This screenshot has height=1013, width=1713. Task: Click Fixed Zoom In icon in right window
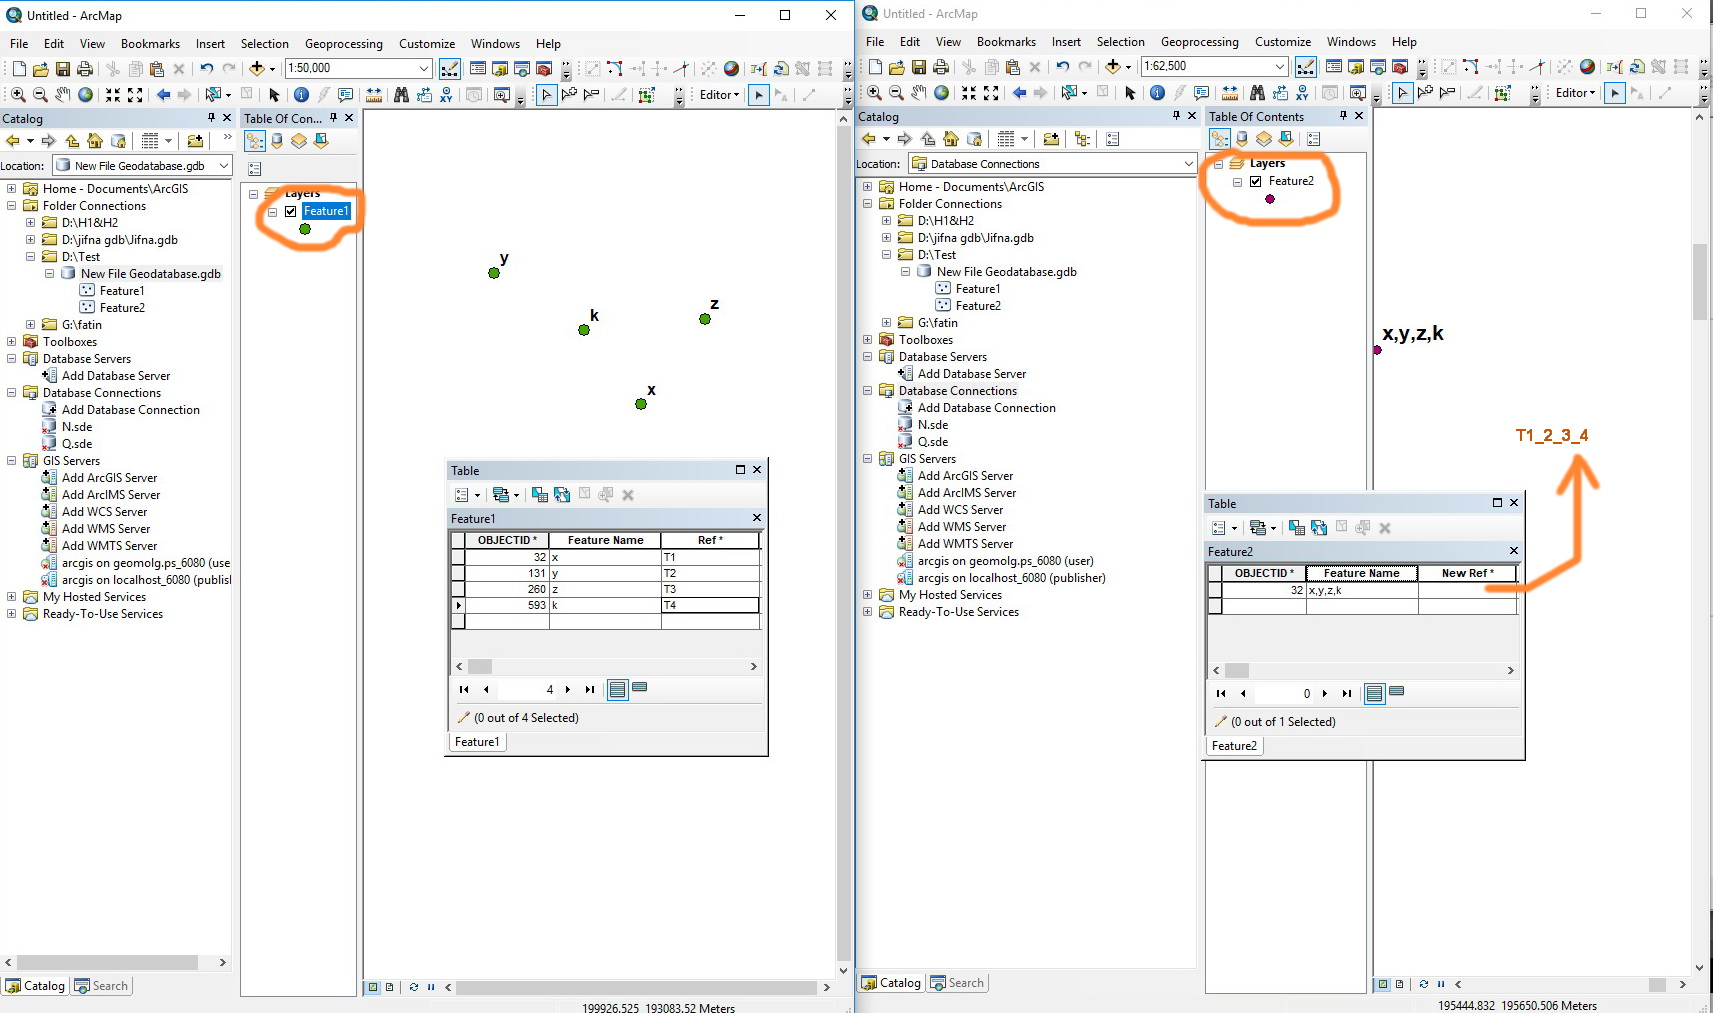tap(968, 93)
